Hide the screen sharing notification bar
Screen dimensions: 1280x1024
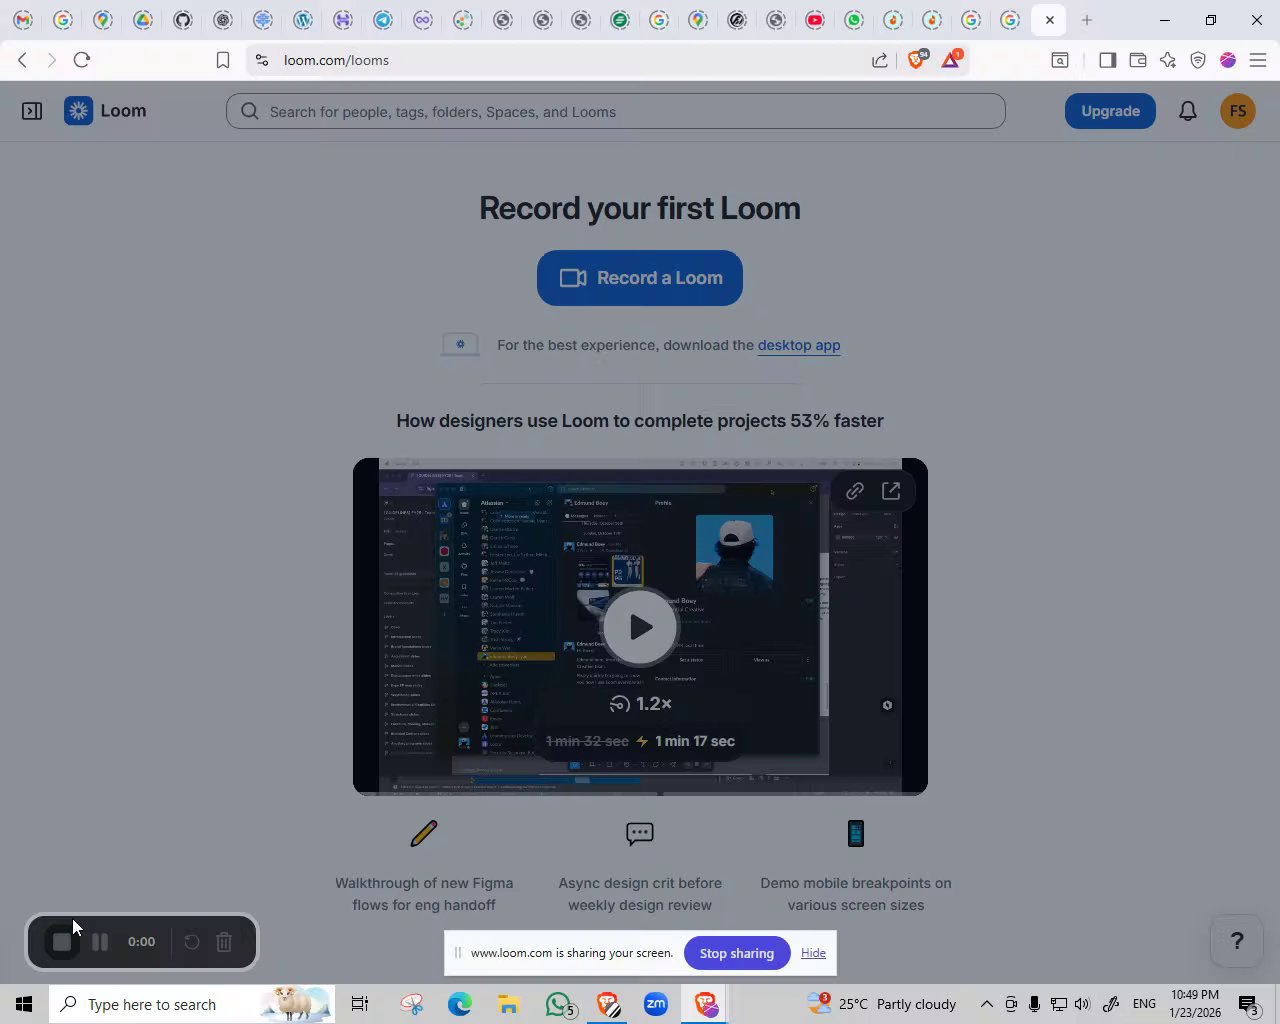click(x=813, y=953)
